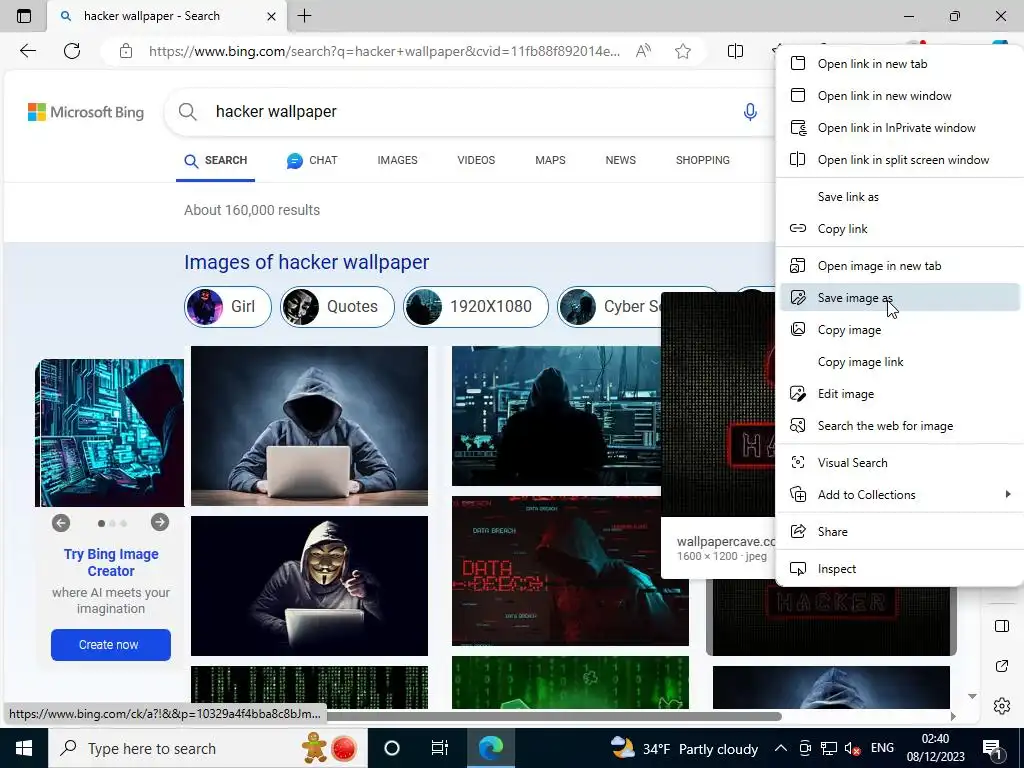Viewport: 1024px width, 768px height.
Task: Click the Cortana circle on taskbar
Action: [391, 748]
